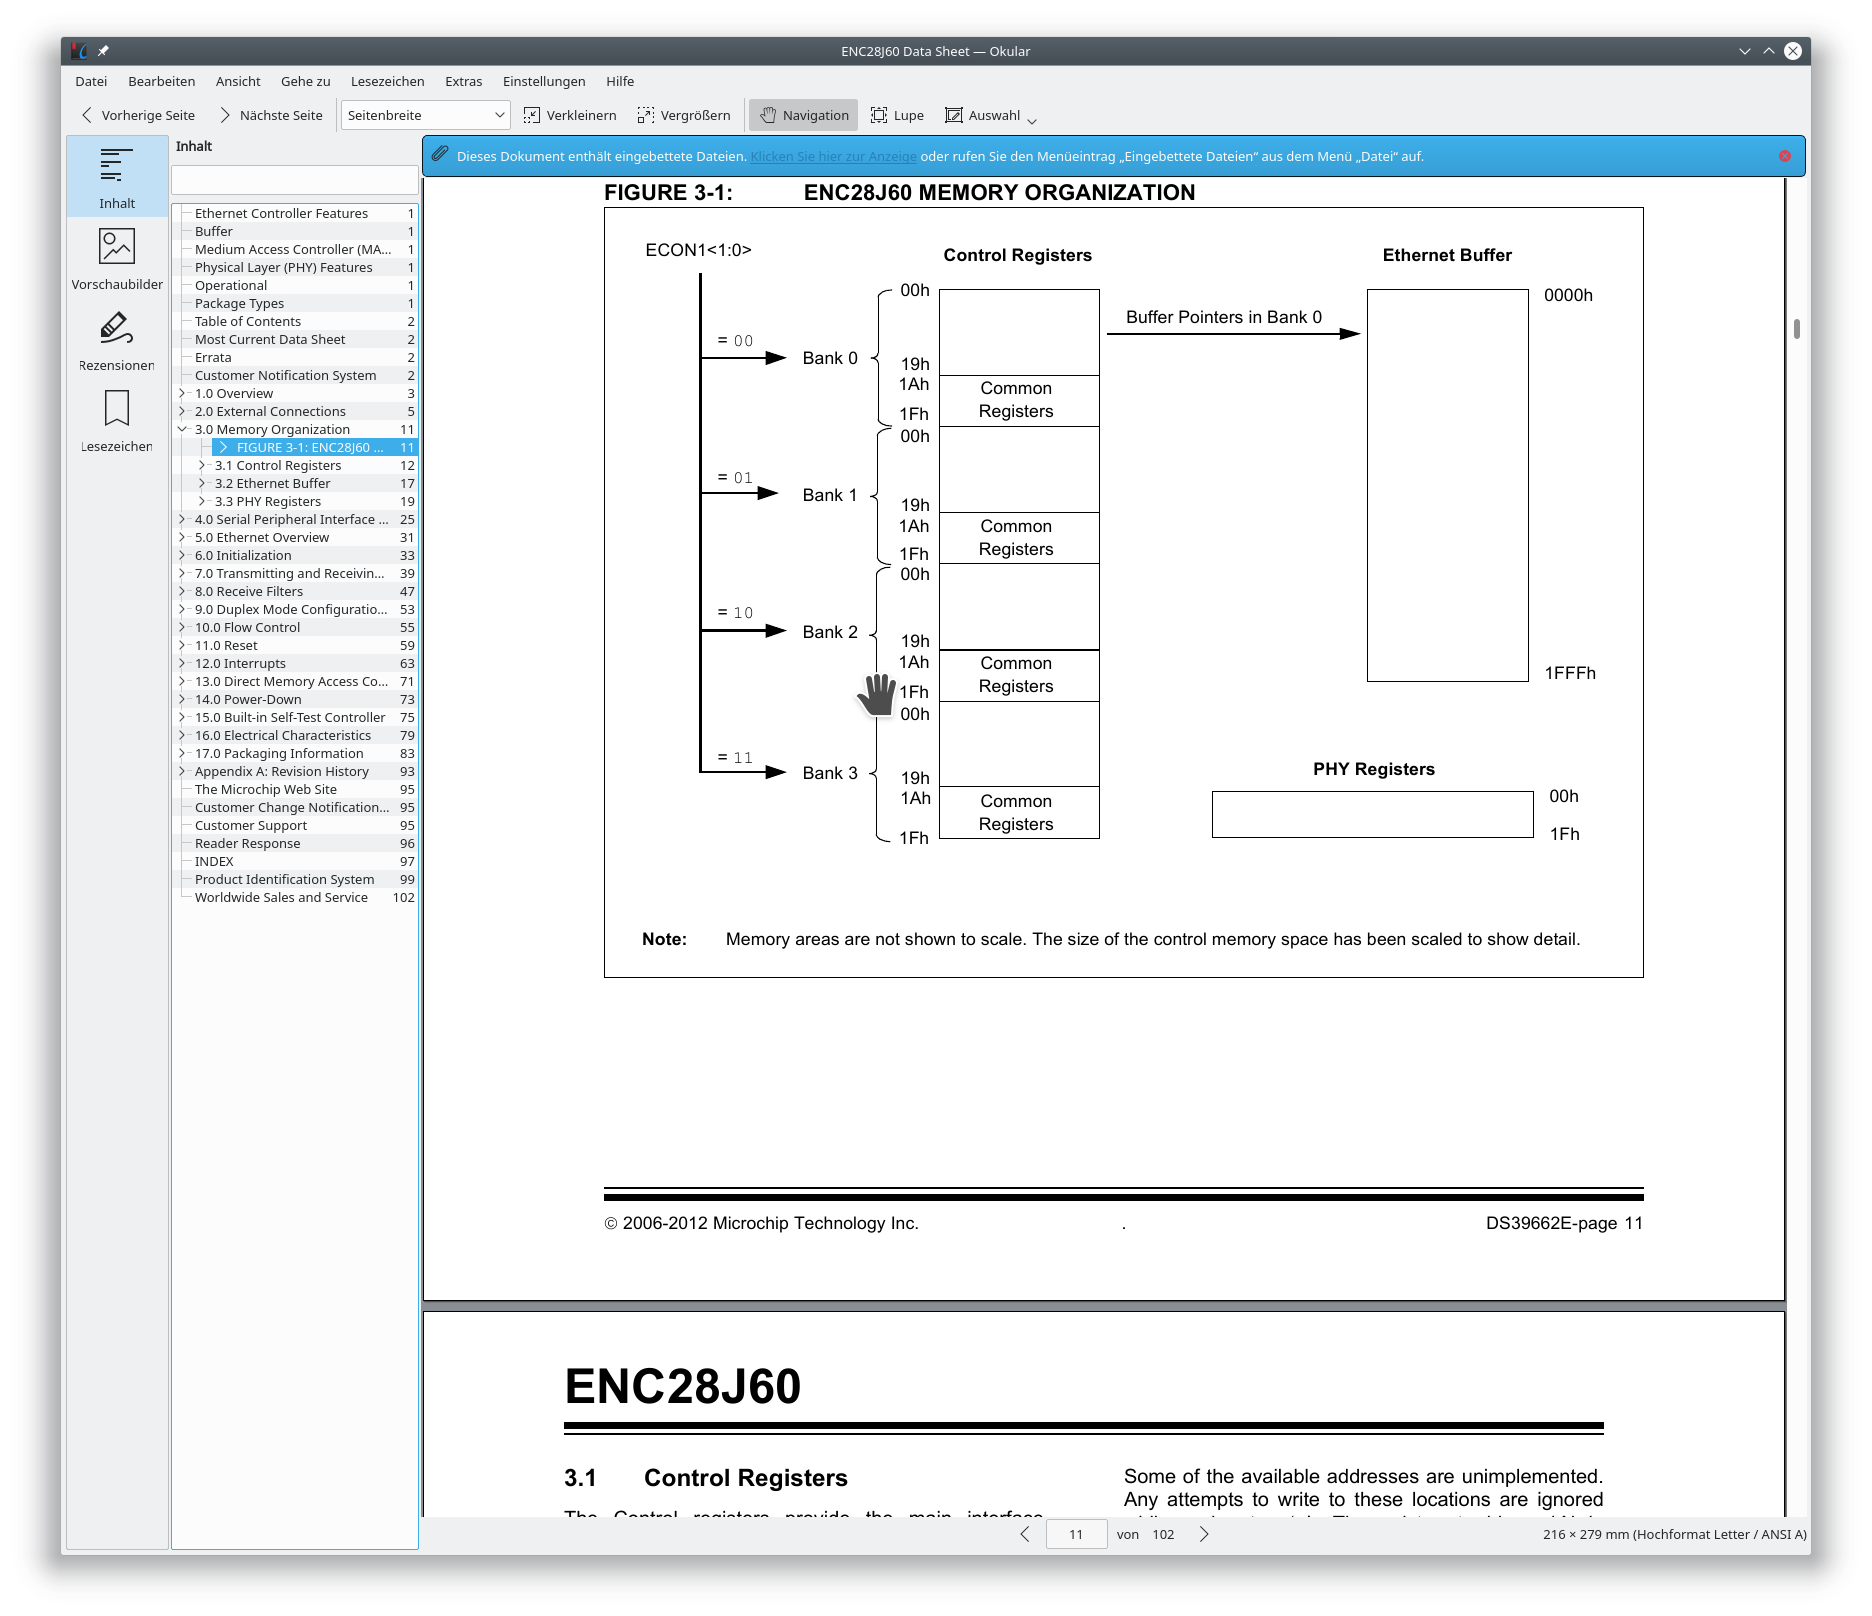Open the Ansicht menu
This screenshot has width=1872, height=1616.
tap(238, 81)
